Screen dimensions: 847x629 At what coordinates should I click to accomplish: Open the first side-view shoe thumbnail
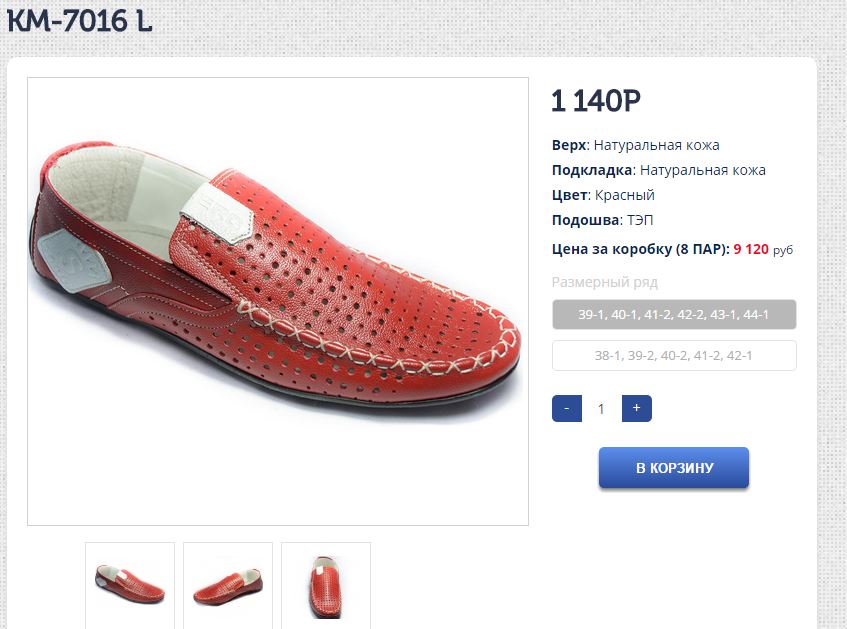click(x=130, y=583)
